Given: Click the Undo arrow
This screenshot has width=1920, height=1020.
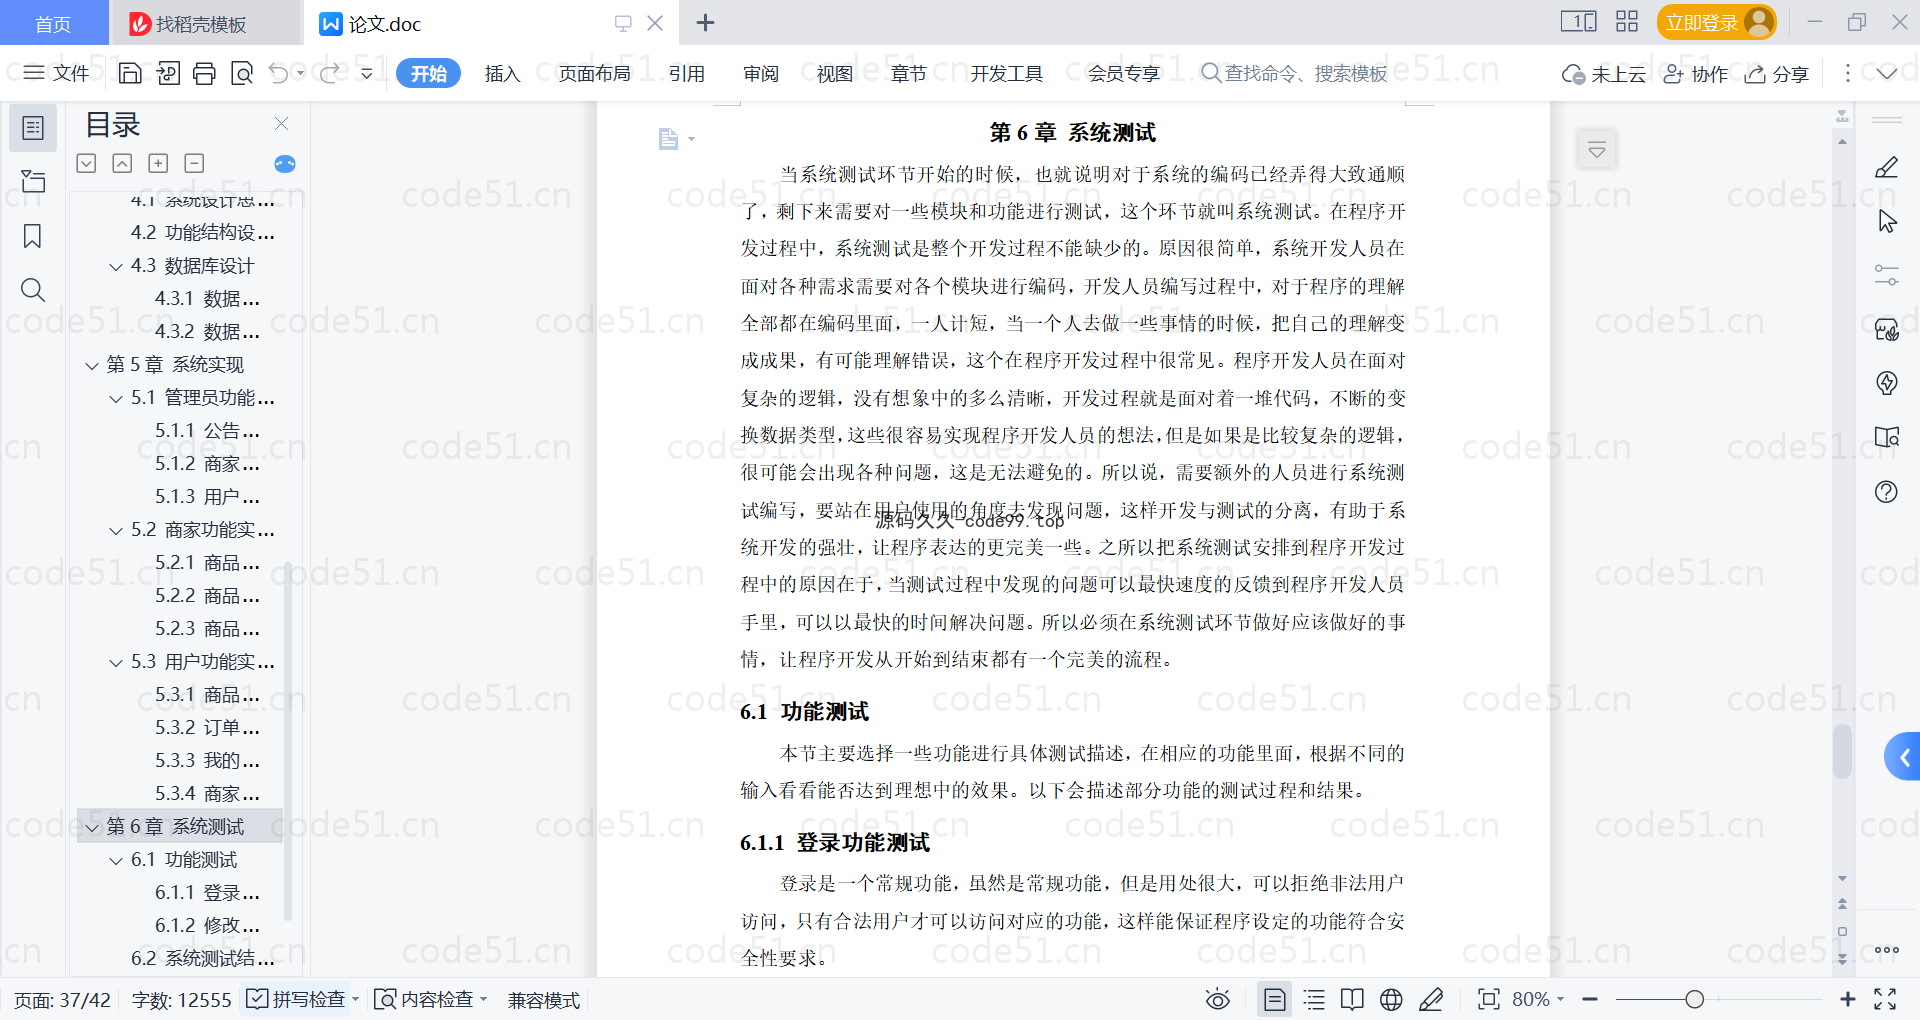Looking at the screenshot, I should (279, 73).
